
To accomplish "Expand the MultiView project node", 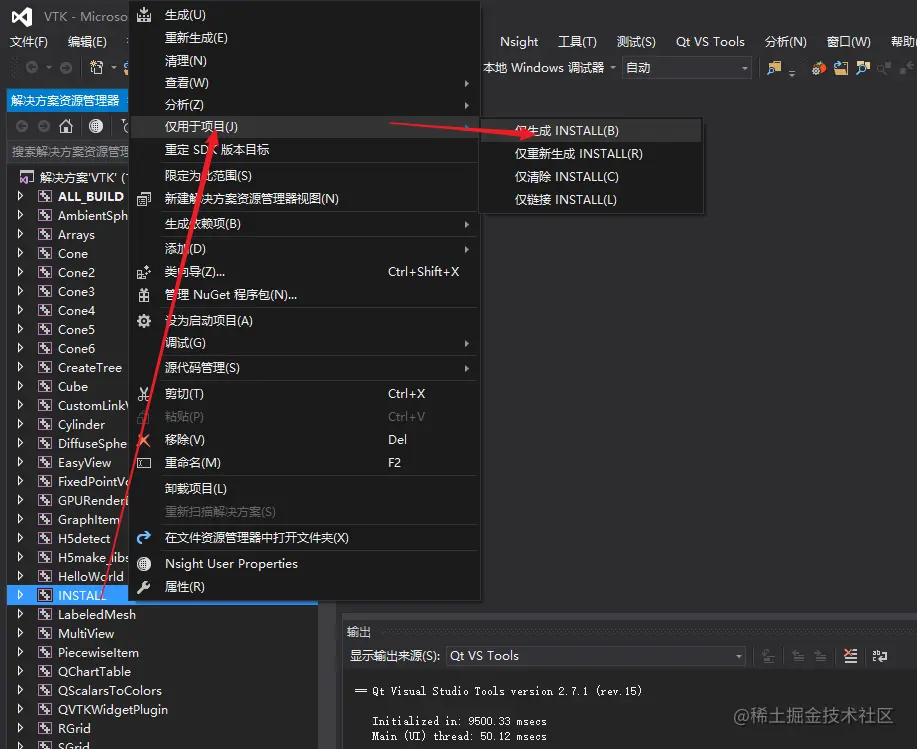I will coord(20,633).
